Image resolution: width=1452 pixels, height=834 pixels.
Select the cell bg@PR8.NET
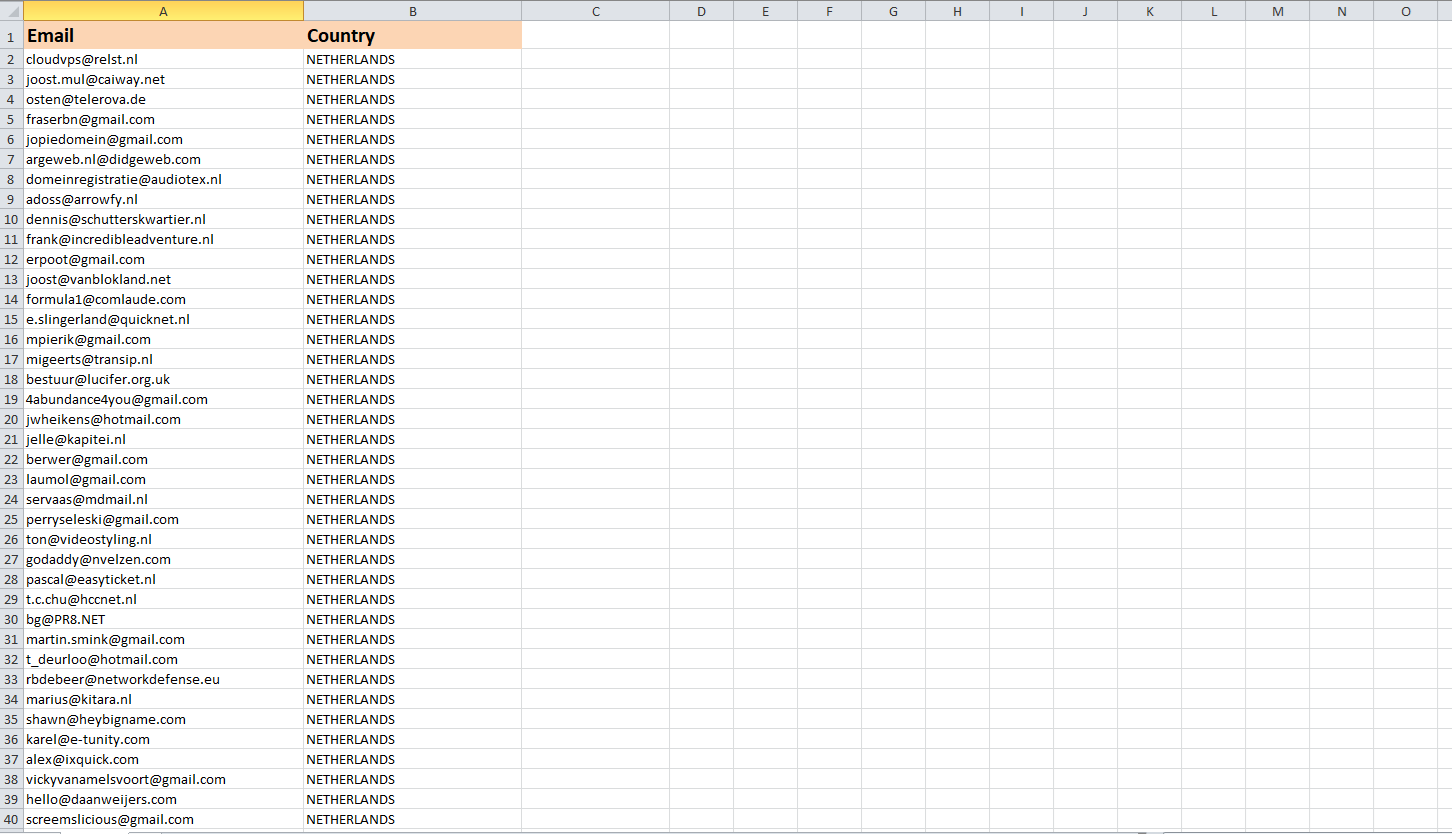tap(163, 619)
